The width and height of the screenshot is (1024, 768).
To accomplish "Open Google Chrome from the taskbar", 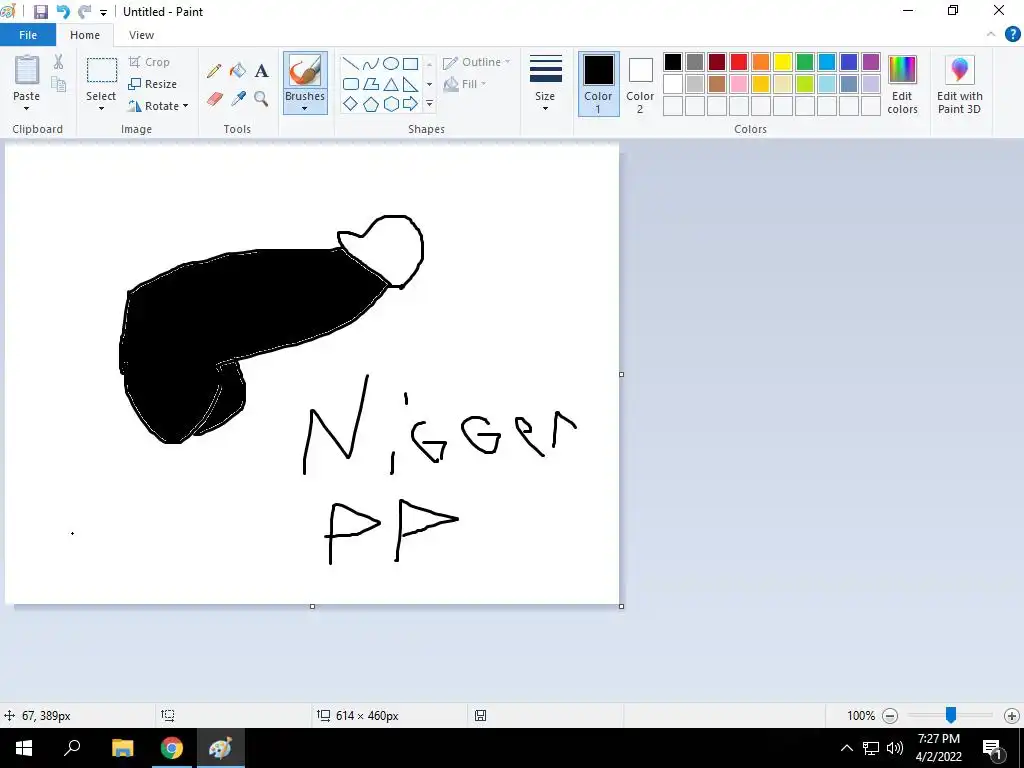I will pyautogui.click(x=172, y=748).
